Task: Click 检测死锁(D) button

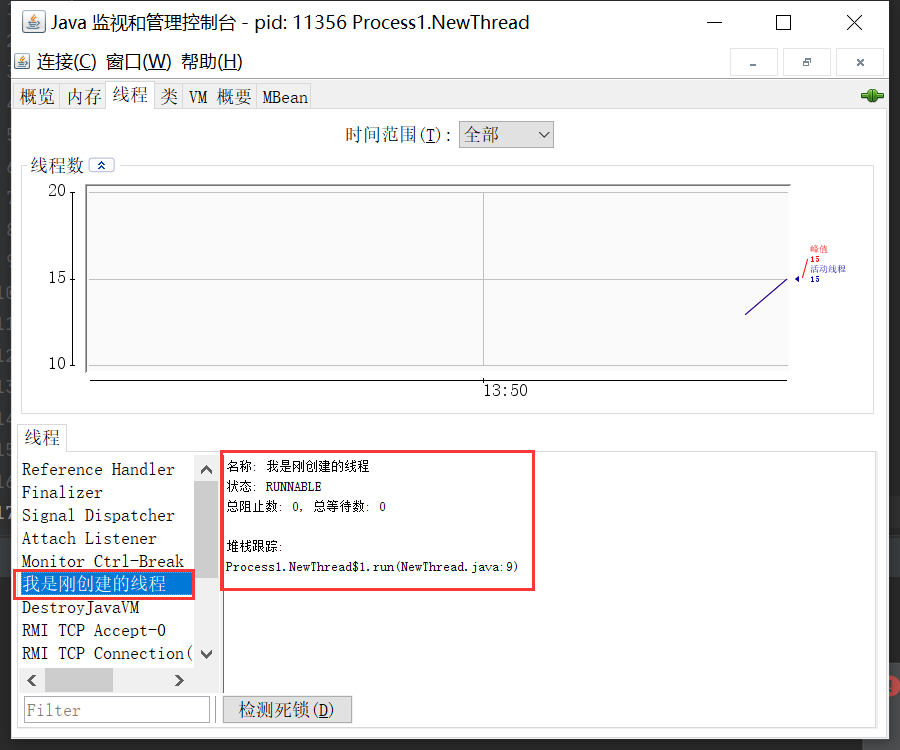Action: (287, 710)
